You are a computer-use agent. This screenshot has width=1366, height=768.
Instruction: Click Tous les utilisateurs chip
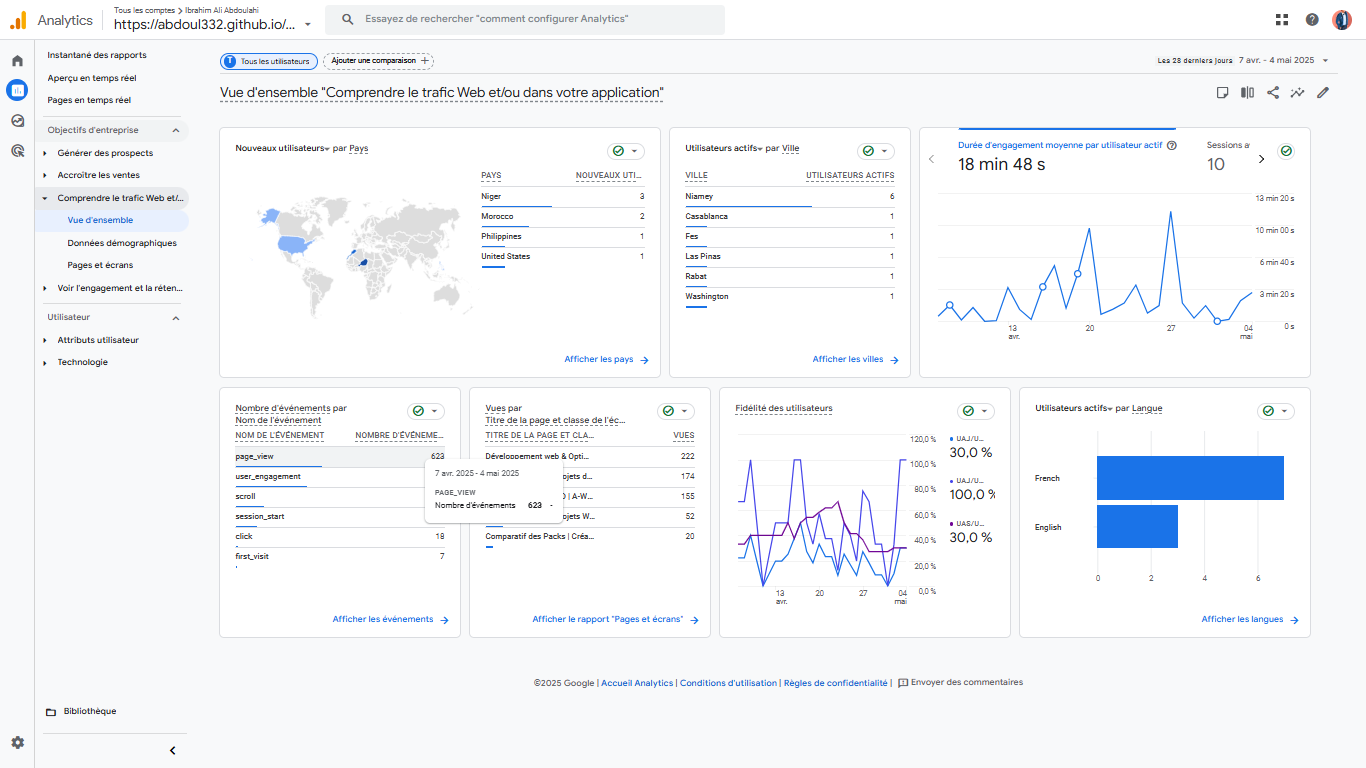tap(269, 61)
